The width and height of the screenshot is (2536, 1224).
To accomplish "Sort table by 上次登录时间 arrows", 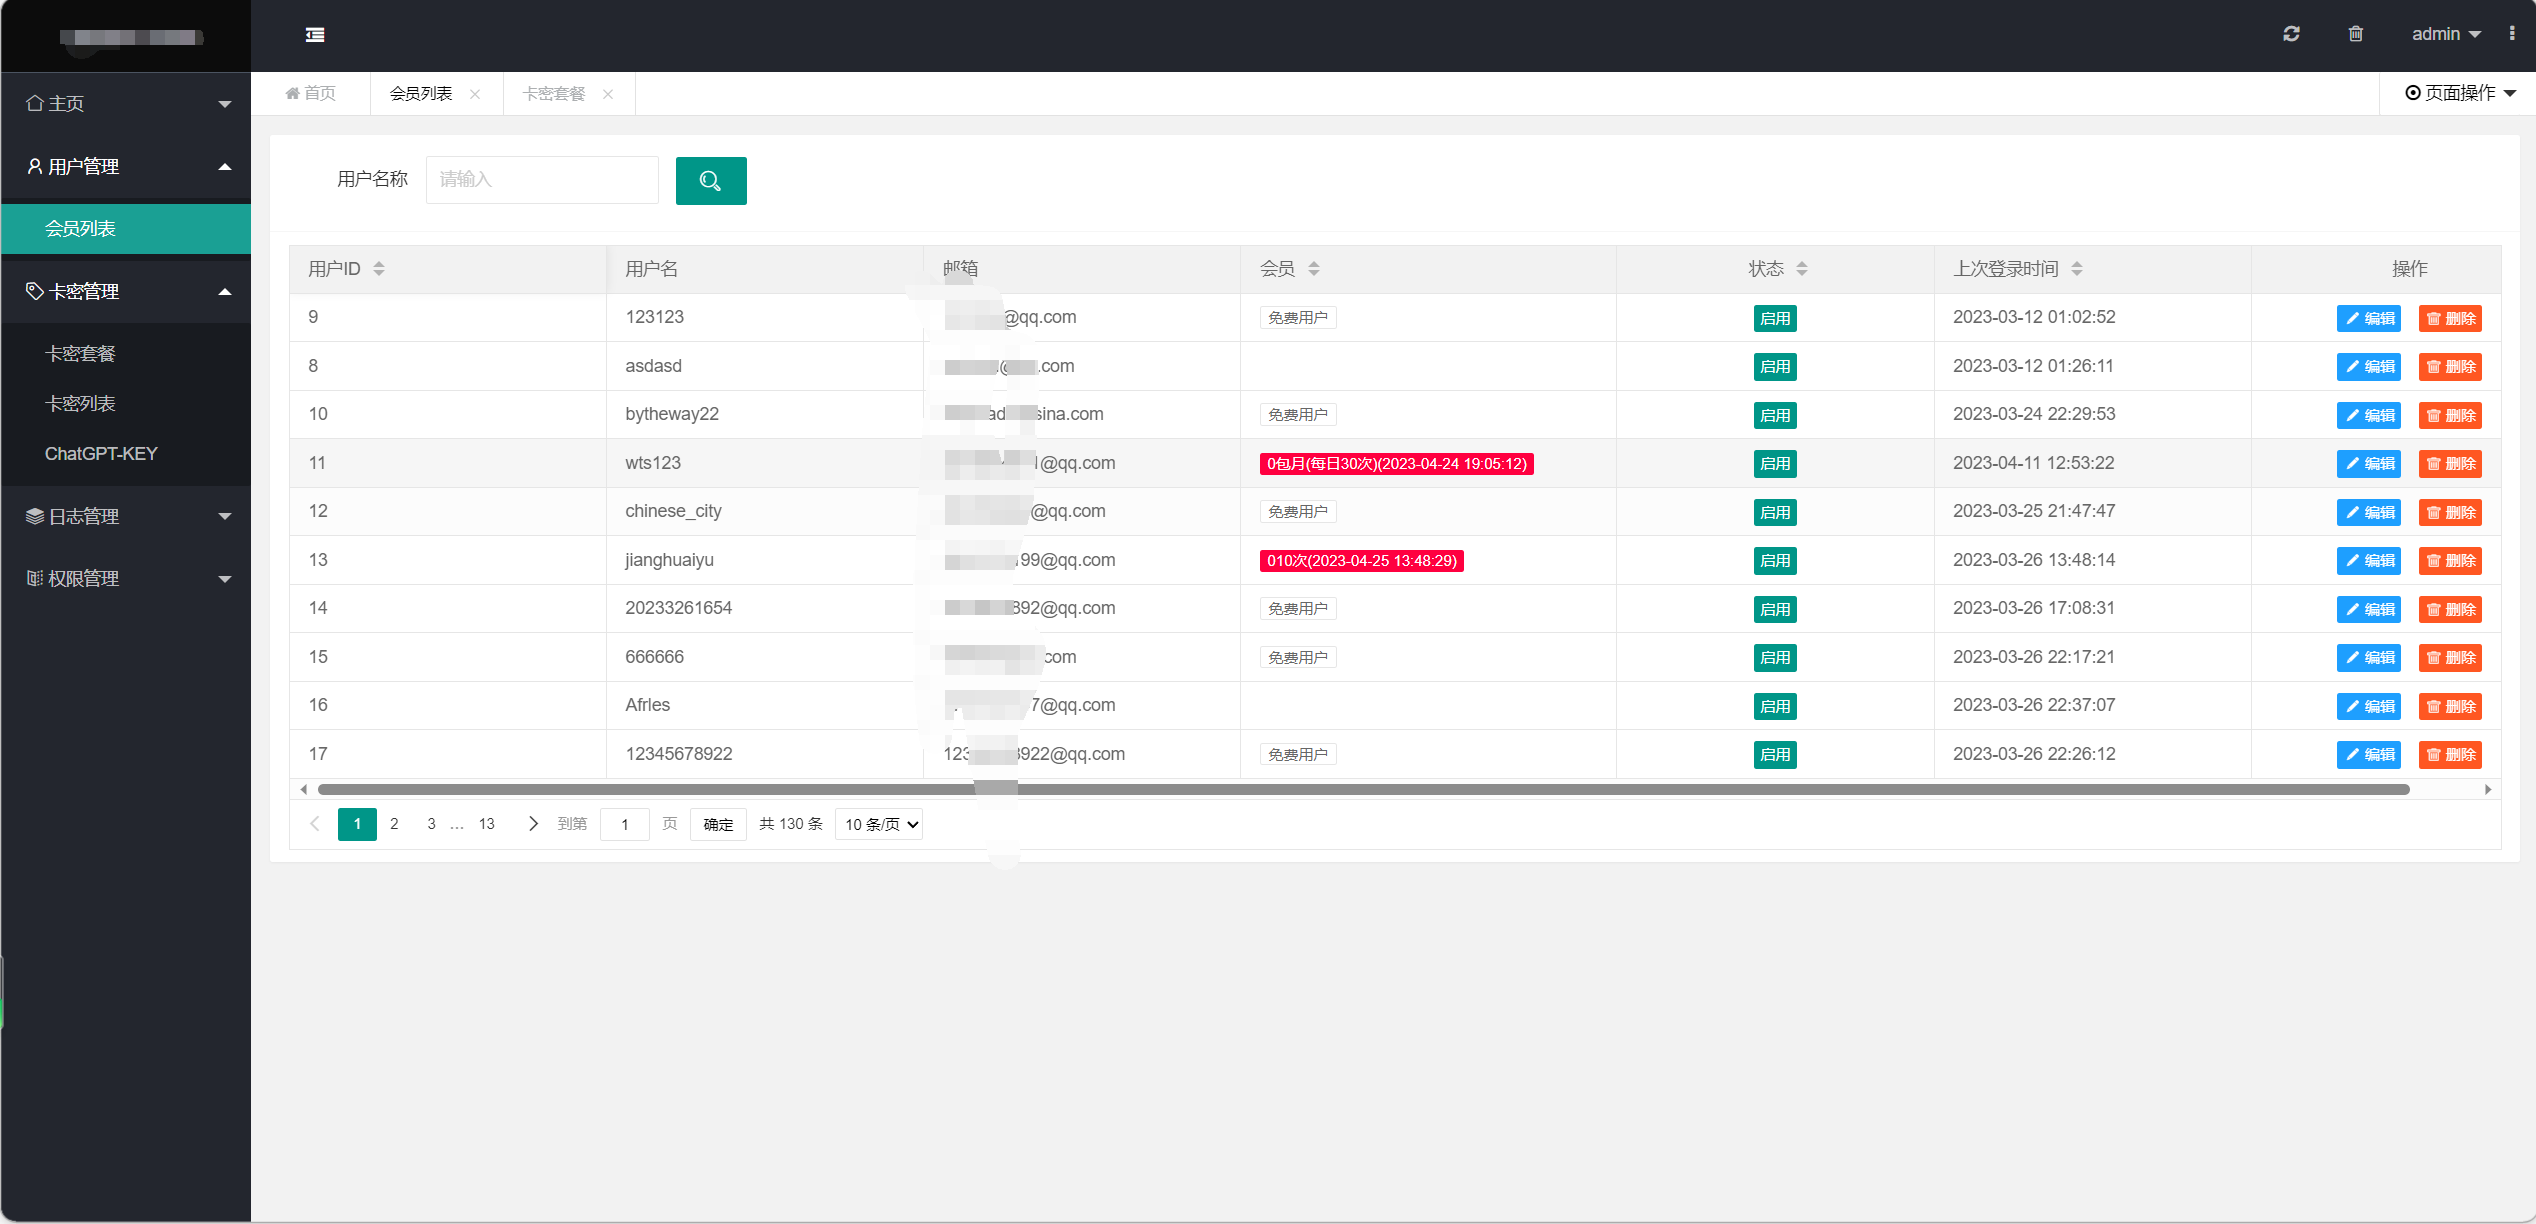I will click(2077, 269).
